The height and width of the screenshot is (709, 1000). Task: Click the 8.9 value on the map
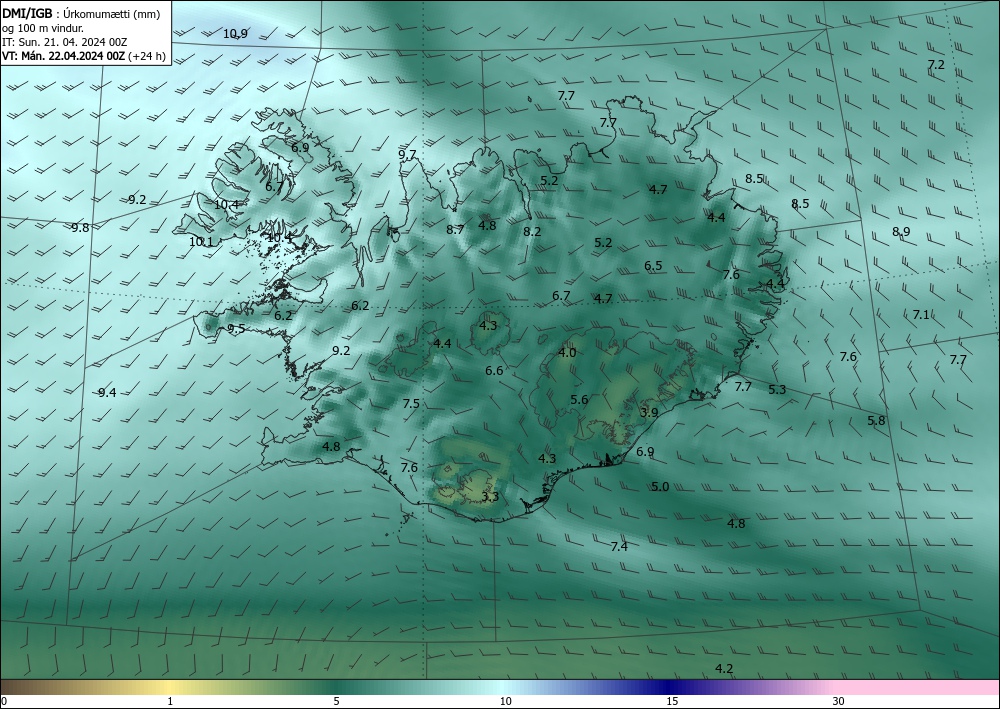(x=901, y=232)
